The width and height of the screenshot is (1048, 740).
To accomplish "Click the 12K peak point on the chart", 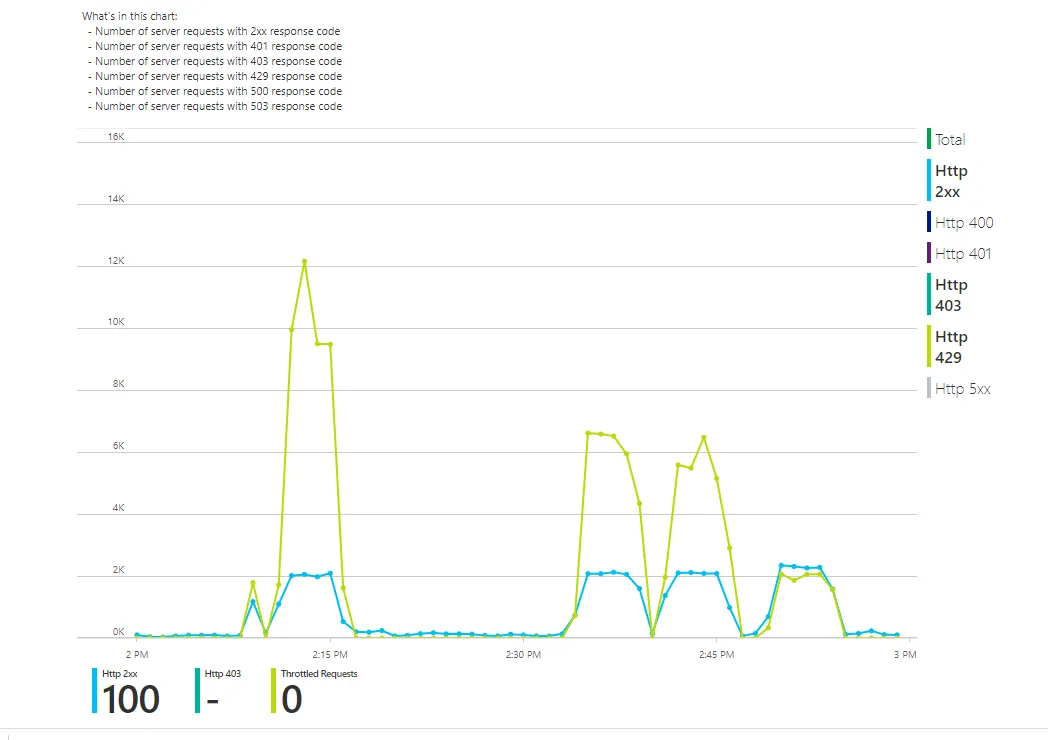I will coord(304,261).
